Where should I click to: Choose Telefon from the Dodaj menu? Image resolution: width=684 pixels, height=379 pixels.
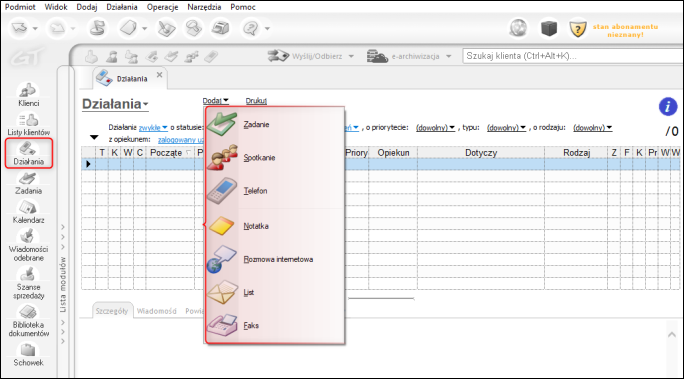point(275,191)
